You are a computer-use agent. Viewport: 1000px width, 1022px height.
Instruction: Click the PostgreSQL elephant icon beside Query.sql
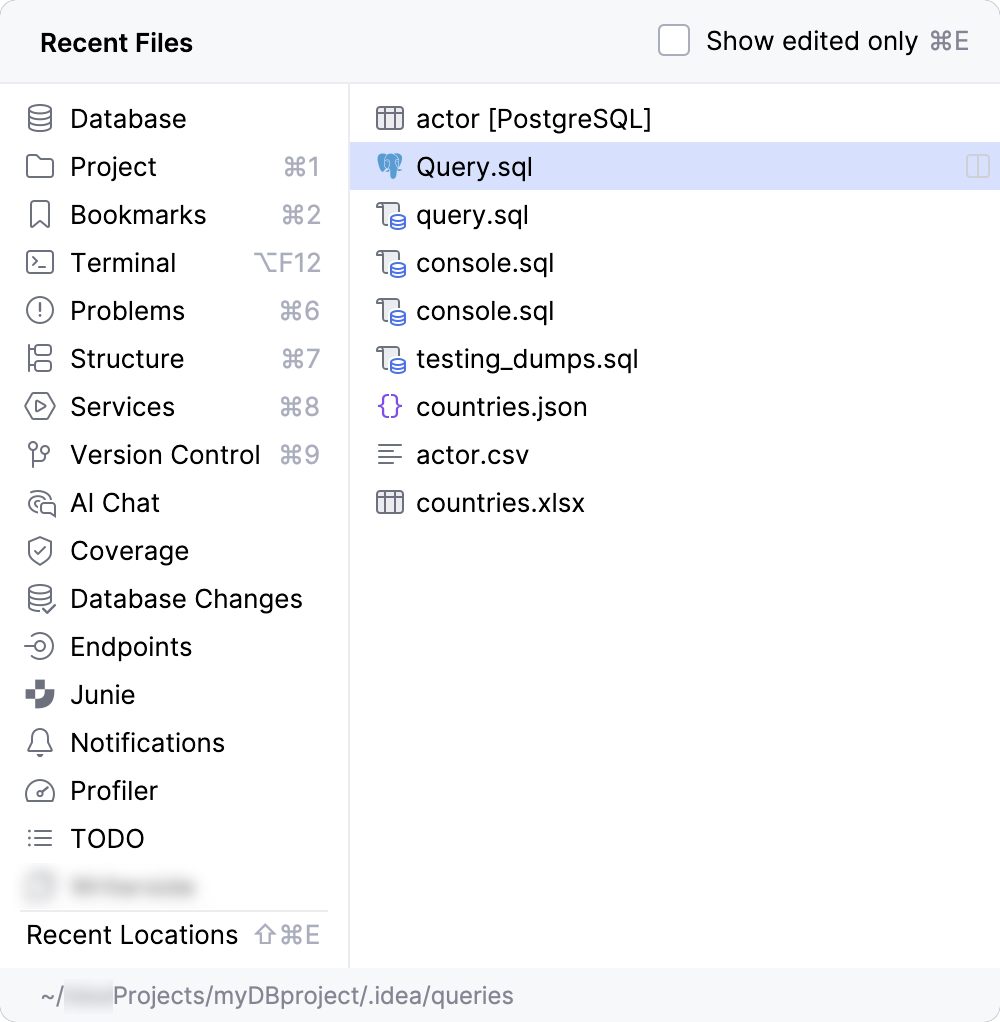pyautogui.click(x=390, y=167)
